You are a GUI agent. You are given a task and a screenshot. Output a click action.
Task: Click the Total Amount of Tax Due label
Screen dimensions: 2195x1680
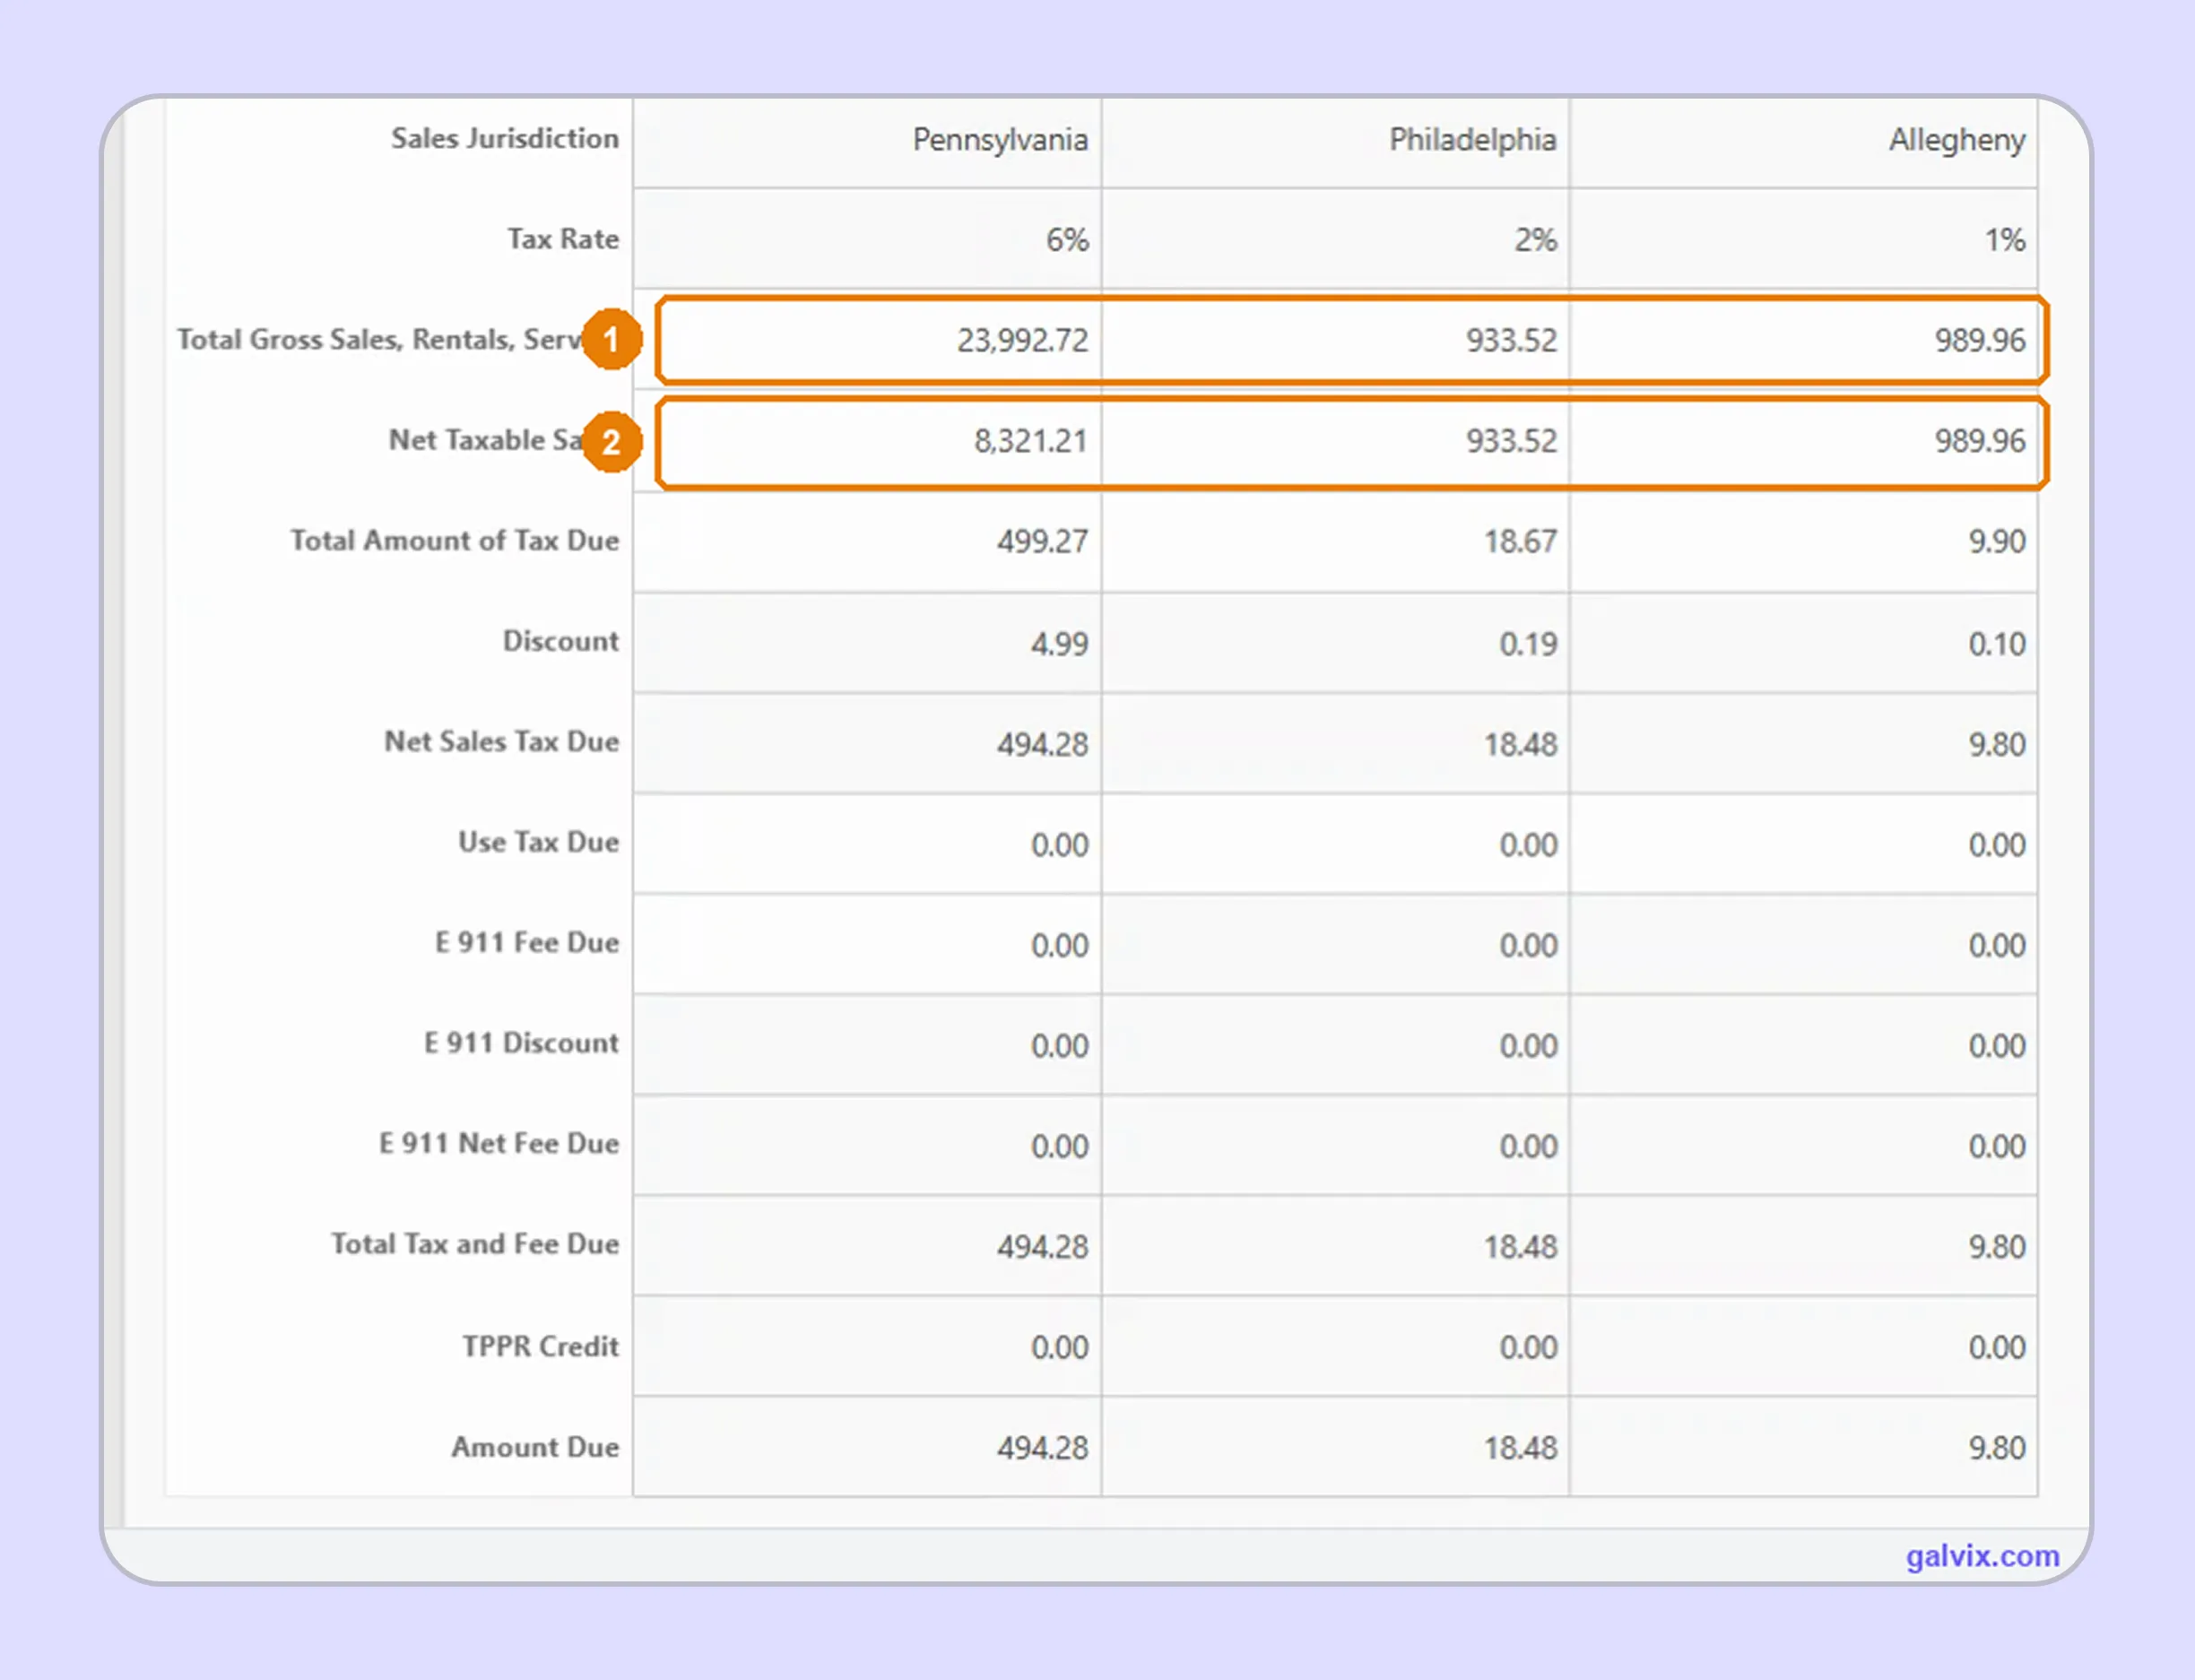pos(455,540)
